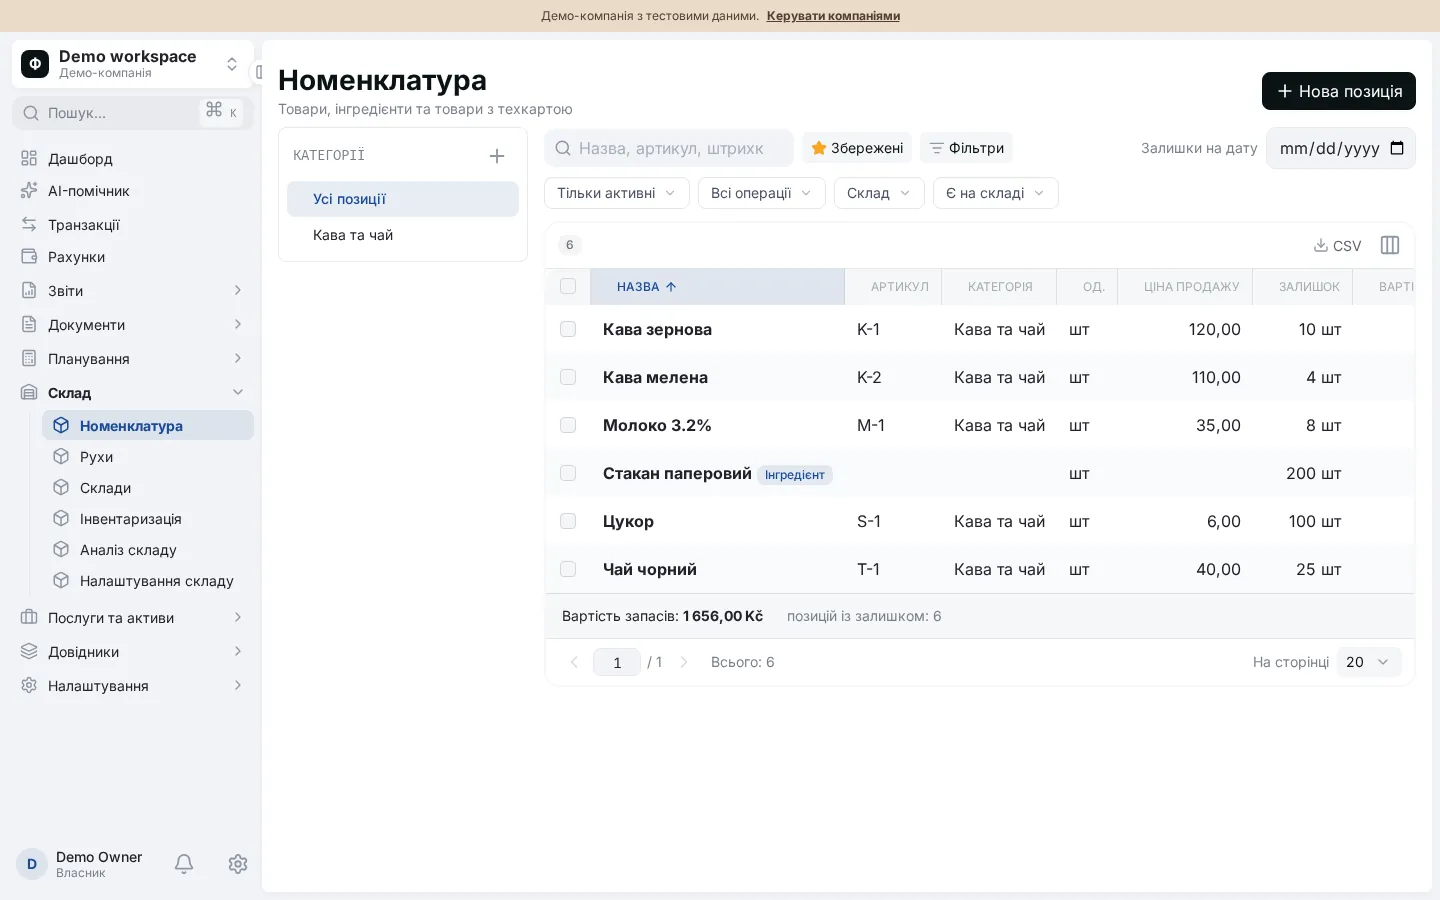Open the Тільки активні dropdown
Image resolution: width=1440 pixels, height=900 pixels.
click(x=617, y=193)
